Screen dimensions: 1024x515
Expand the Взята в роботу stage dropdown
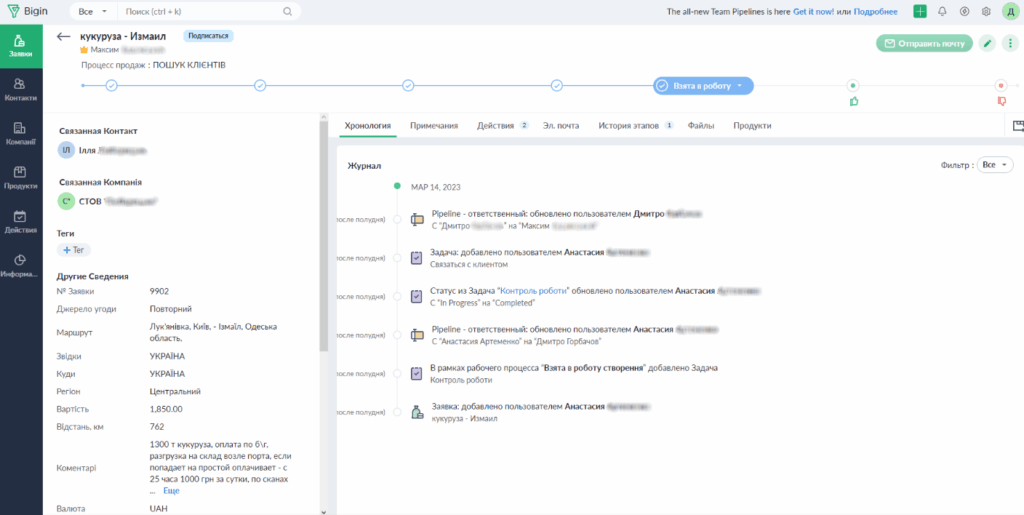coord(740,86)
